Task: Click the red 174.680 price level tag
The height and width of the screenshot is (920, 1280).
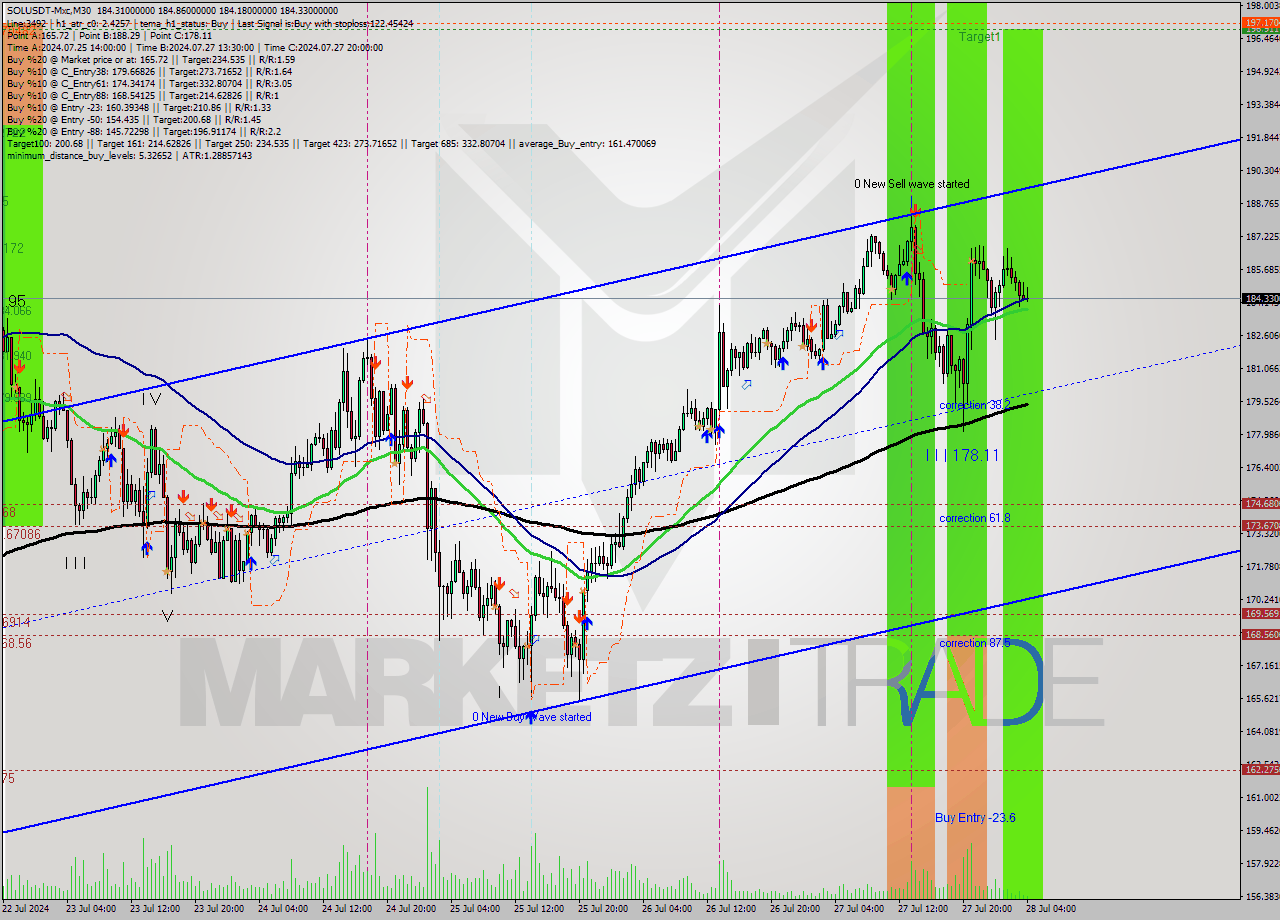Action: click(1260, 503)
